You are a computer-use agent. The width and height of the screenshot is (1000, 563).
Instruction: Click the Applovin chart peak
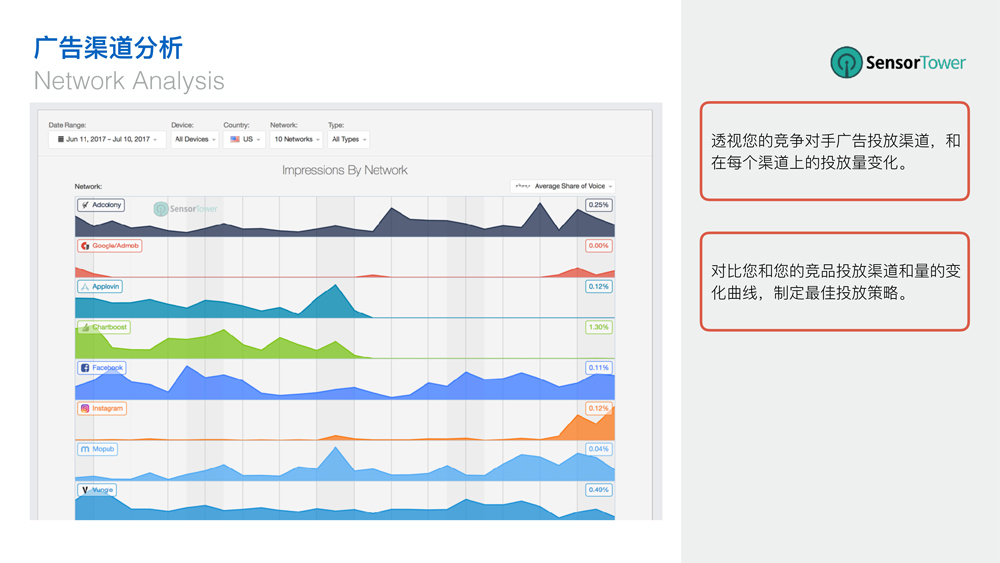pyautogui.click(x=336, y=287)
